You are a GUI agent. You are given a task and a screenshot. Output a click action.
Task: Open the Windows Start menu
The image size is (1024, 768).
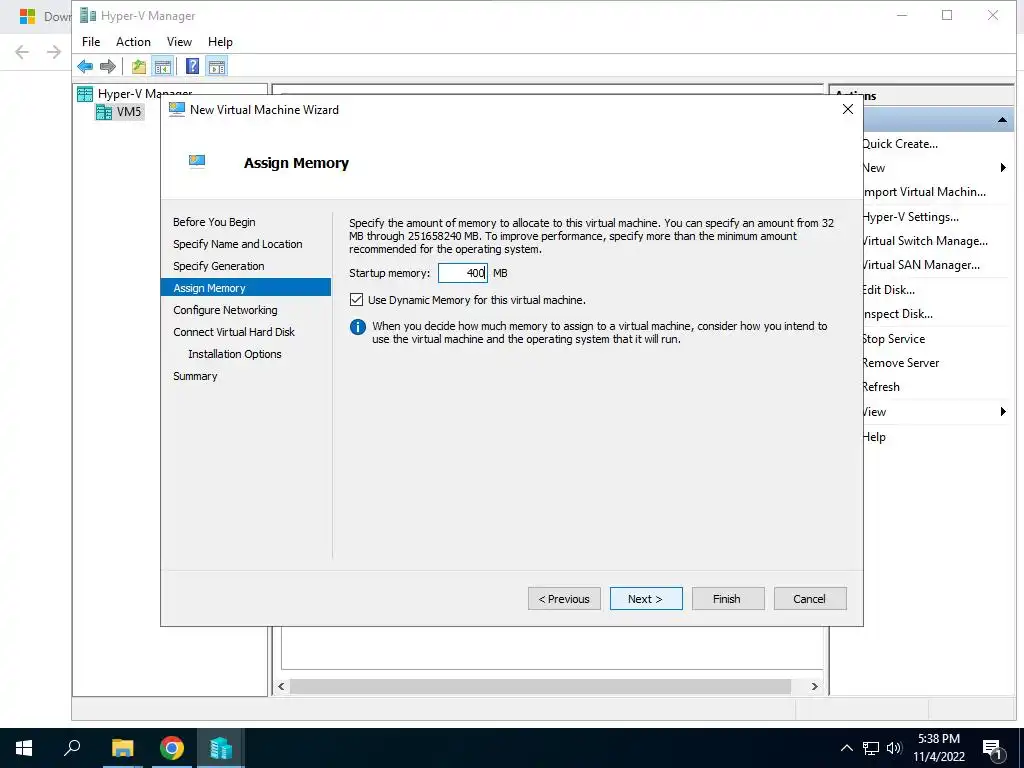pos(24,748)
